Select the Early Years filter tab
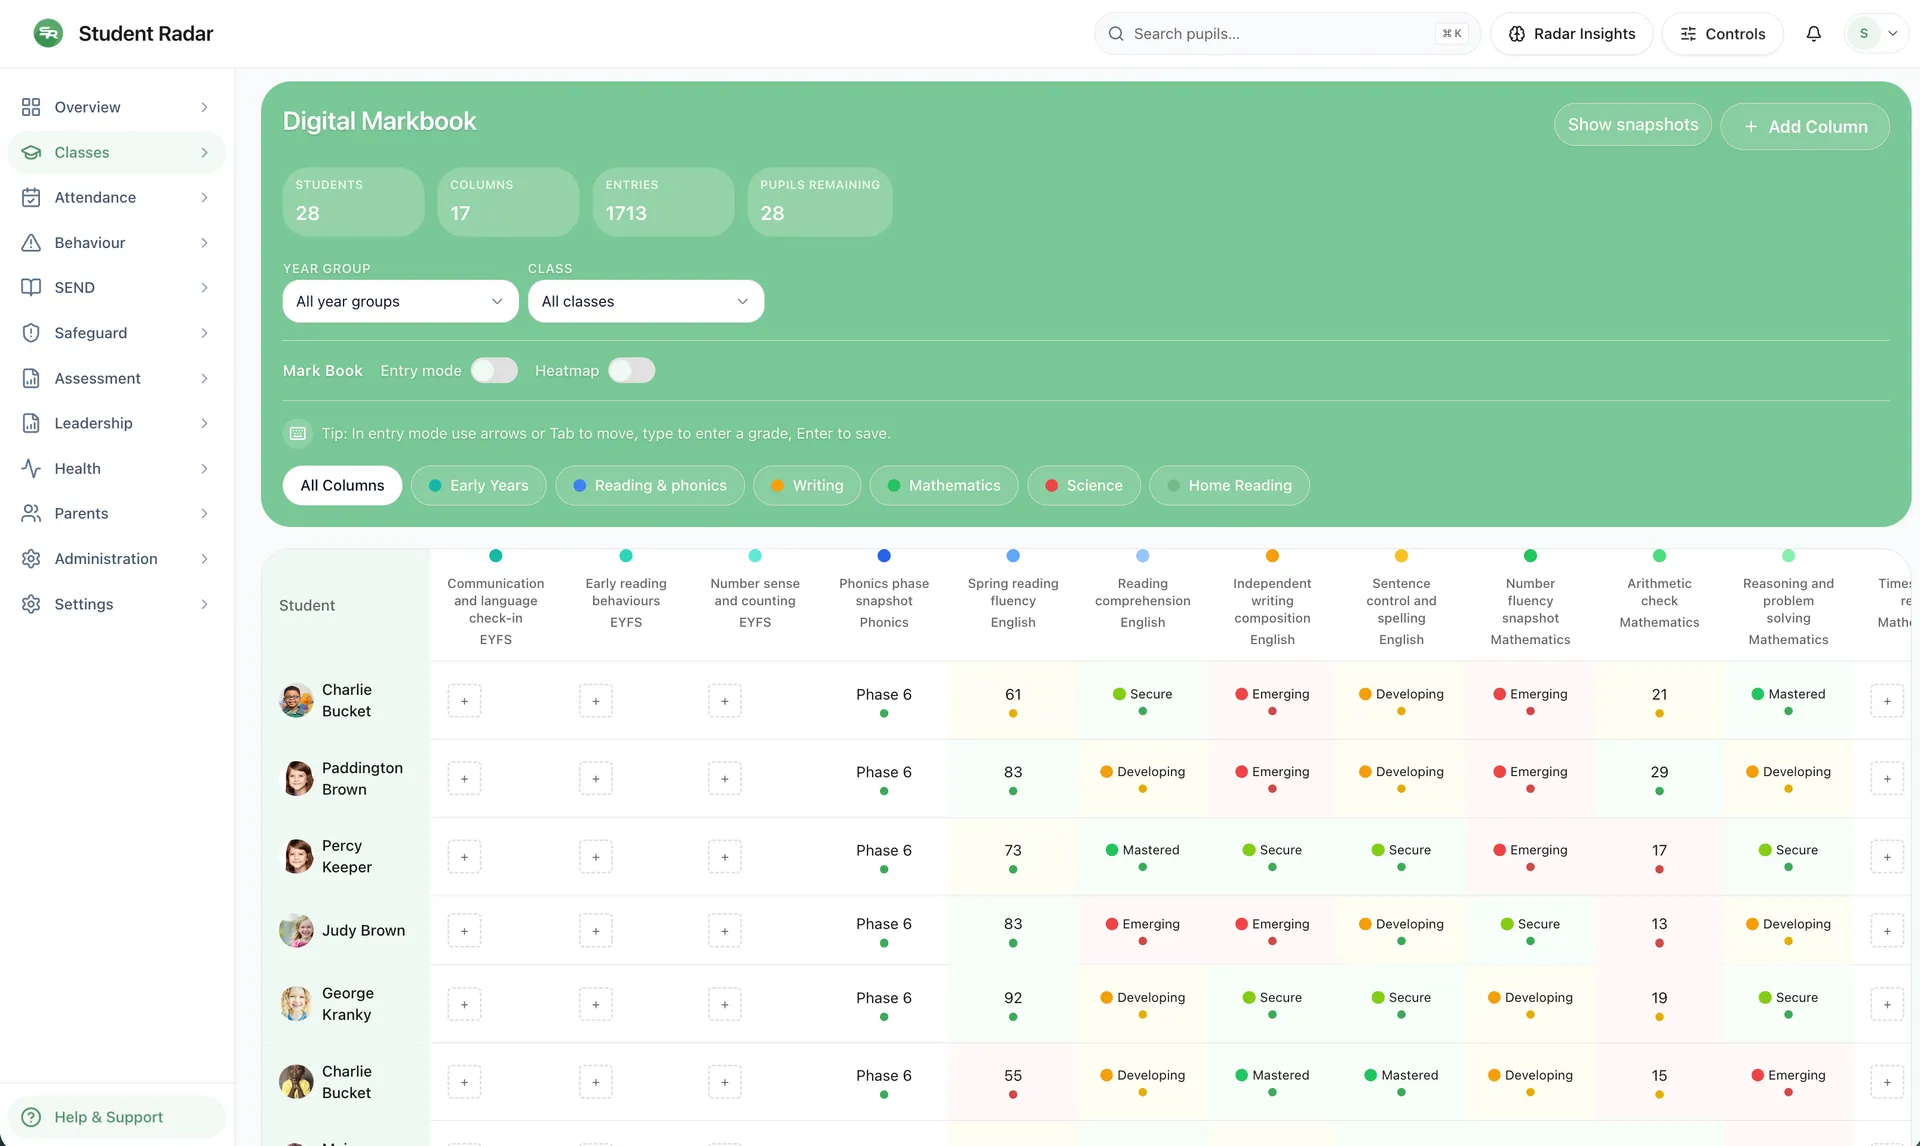Screen dimensions: 1920x1146 click(x=478, y=485)
